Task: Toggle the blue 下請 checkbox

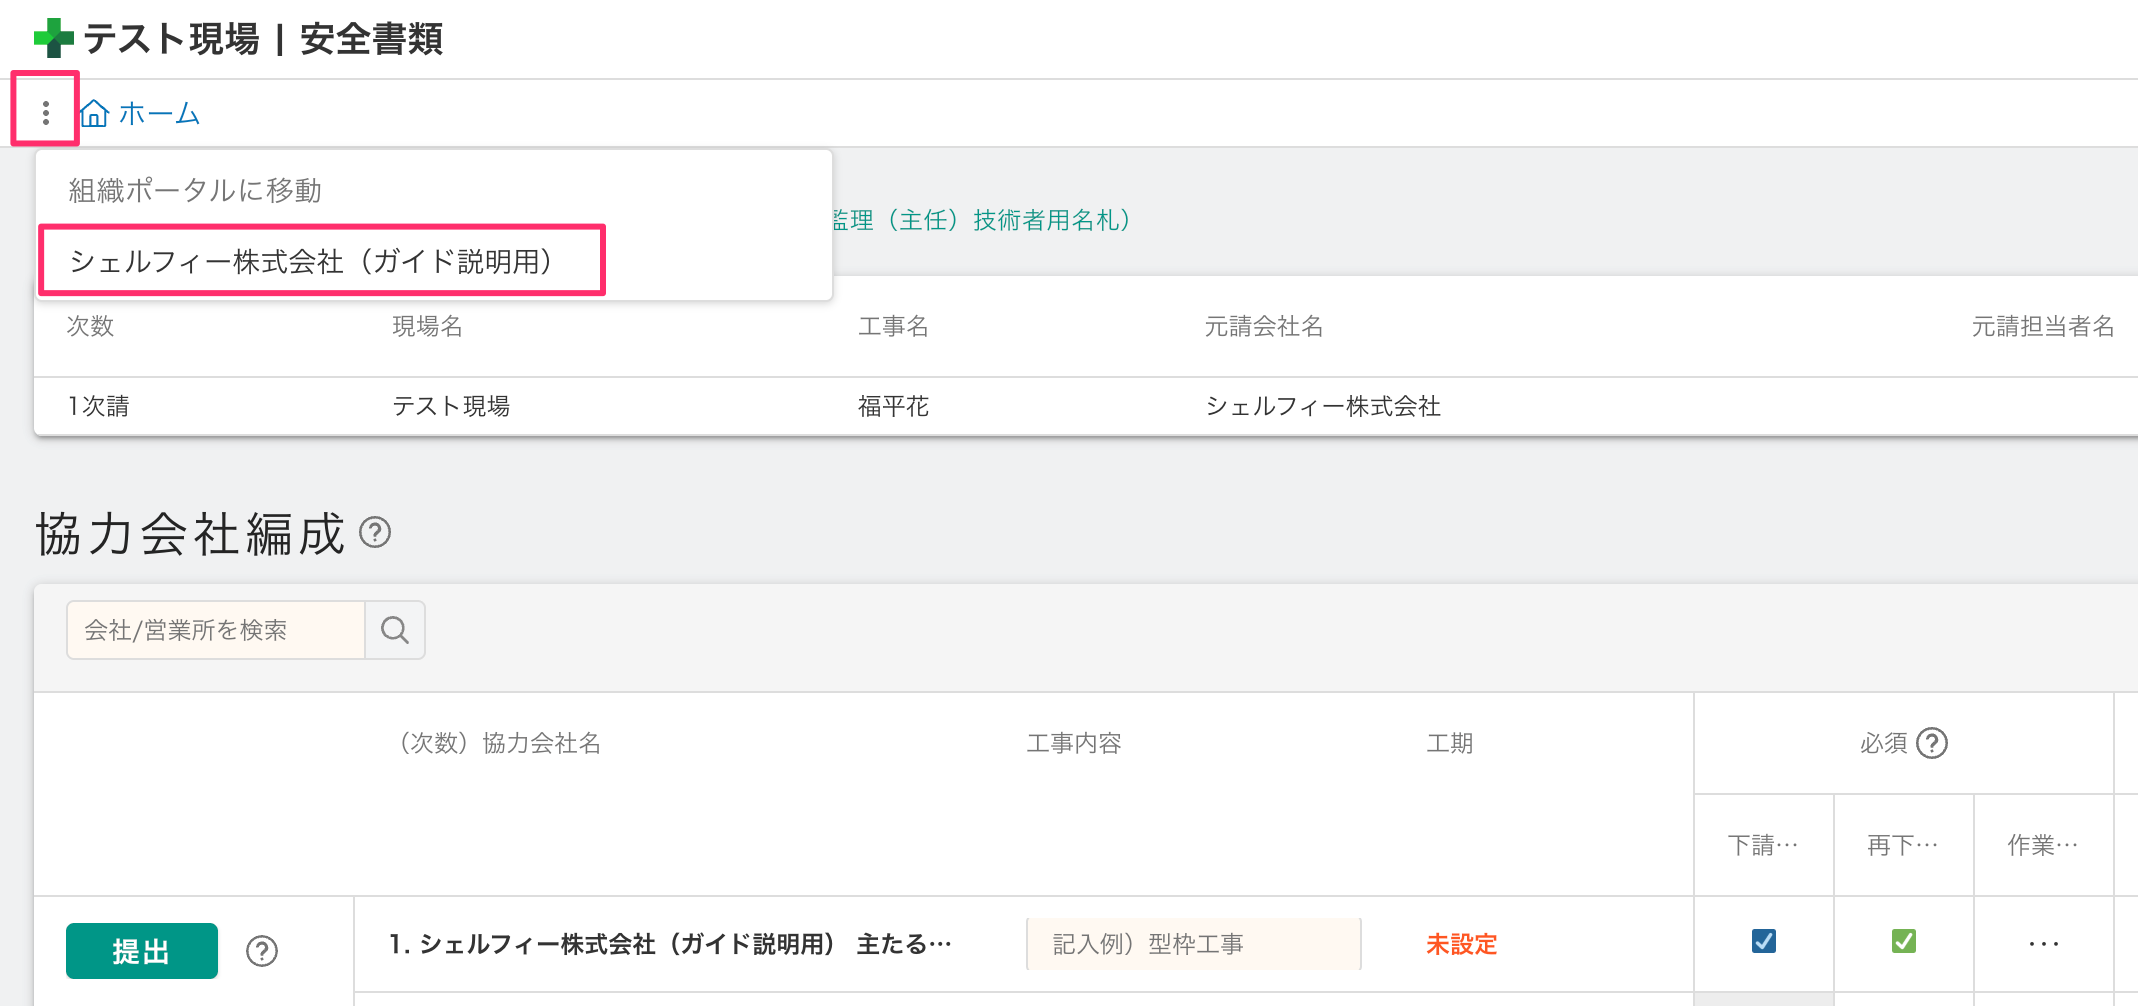Action: coord(1764,941)
